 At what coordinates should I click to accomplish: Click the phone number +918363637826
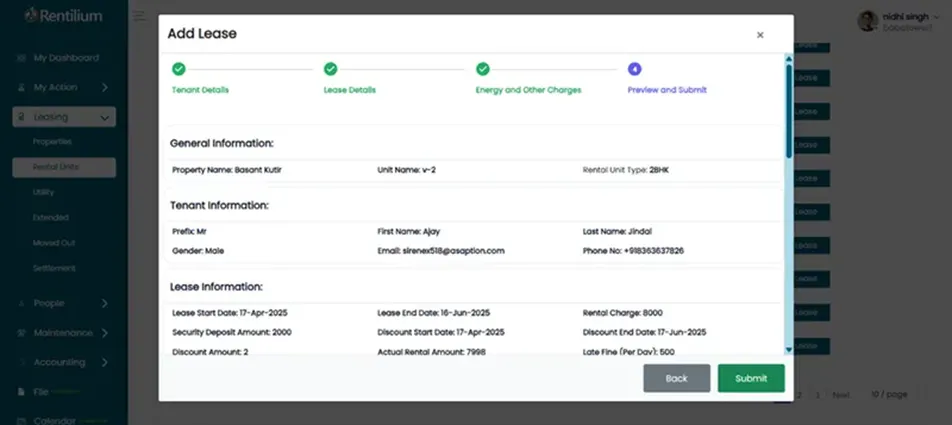point(654,251)
